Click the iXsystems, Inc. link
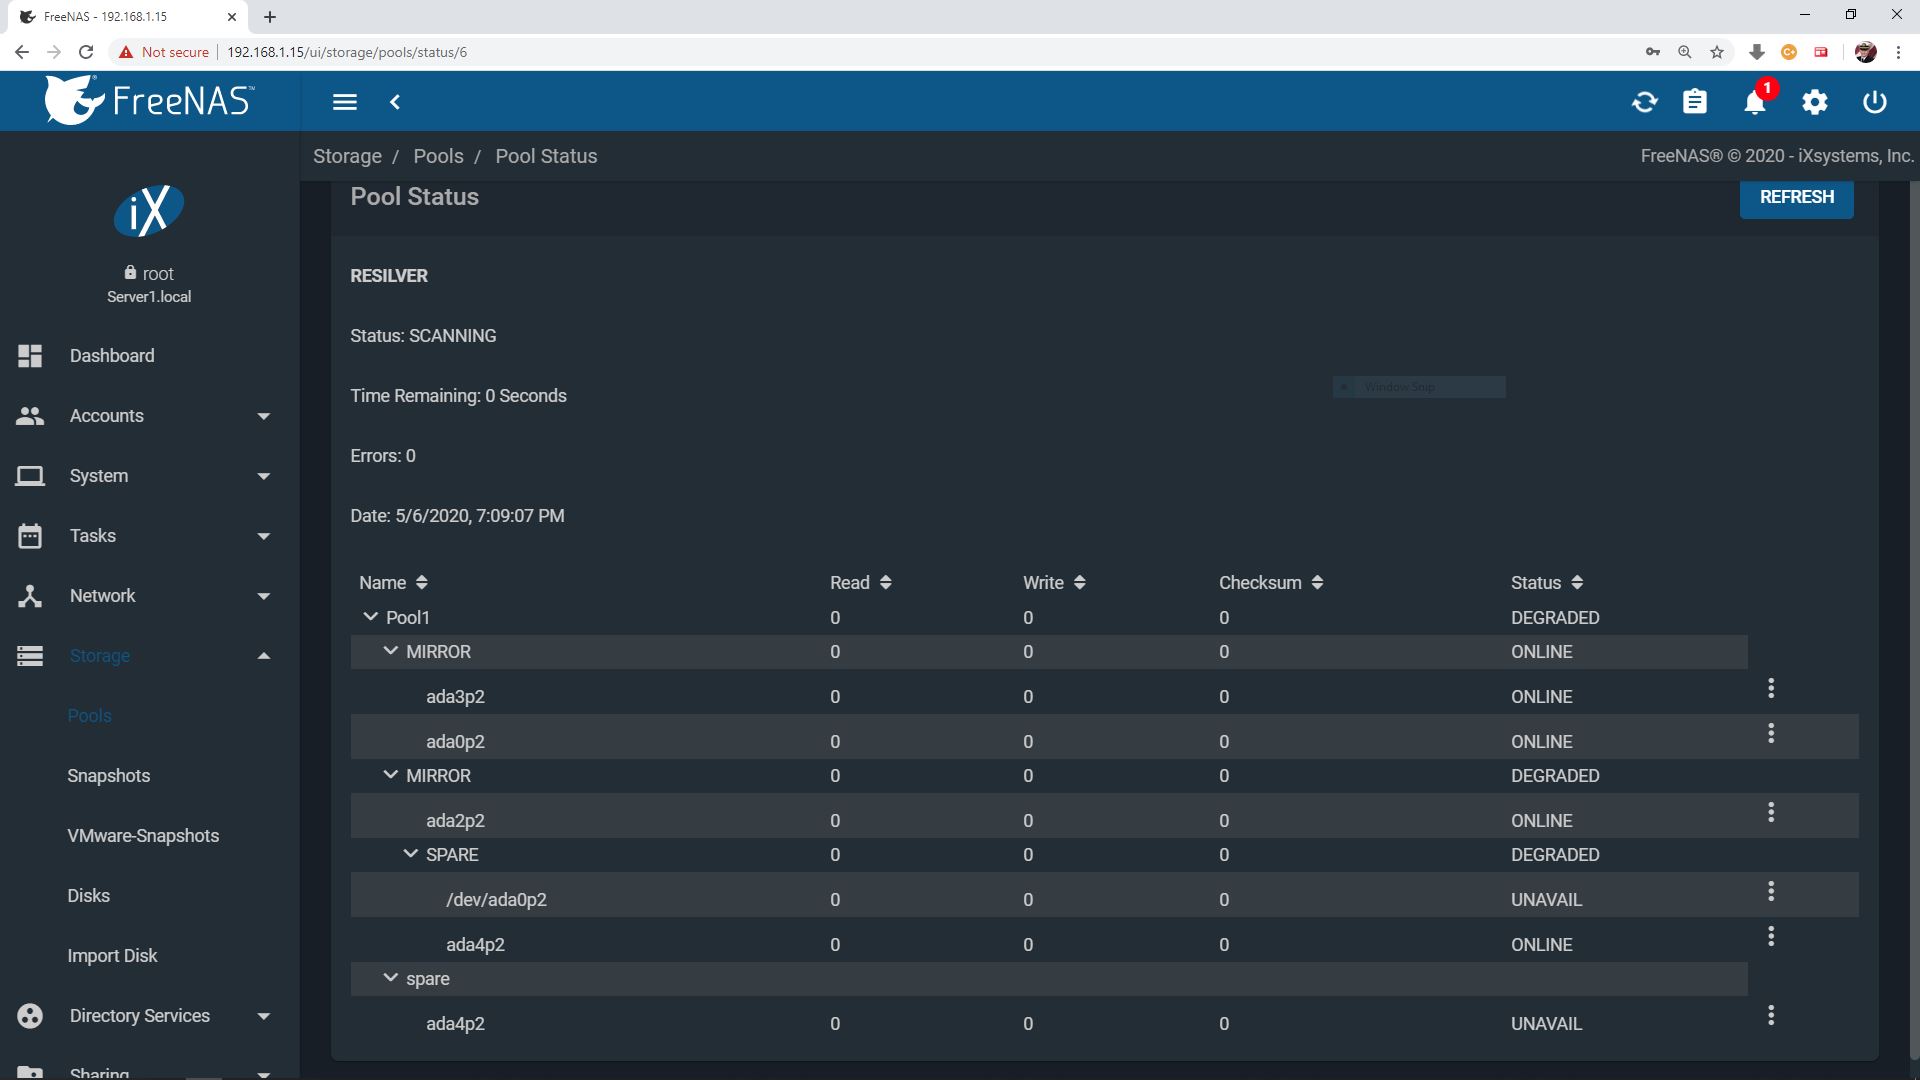 coord(1856,156)
